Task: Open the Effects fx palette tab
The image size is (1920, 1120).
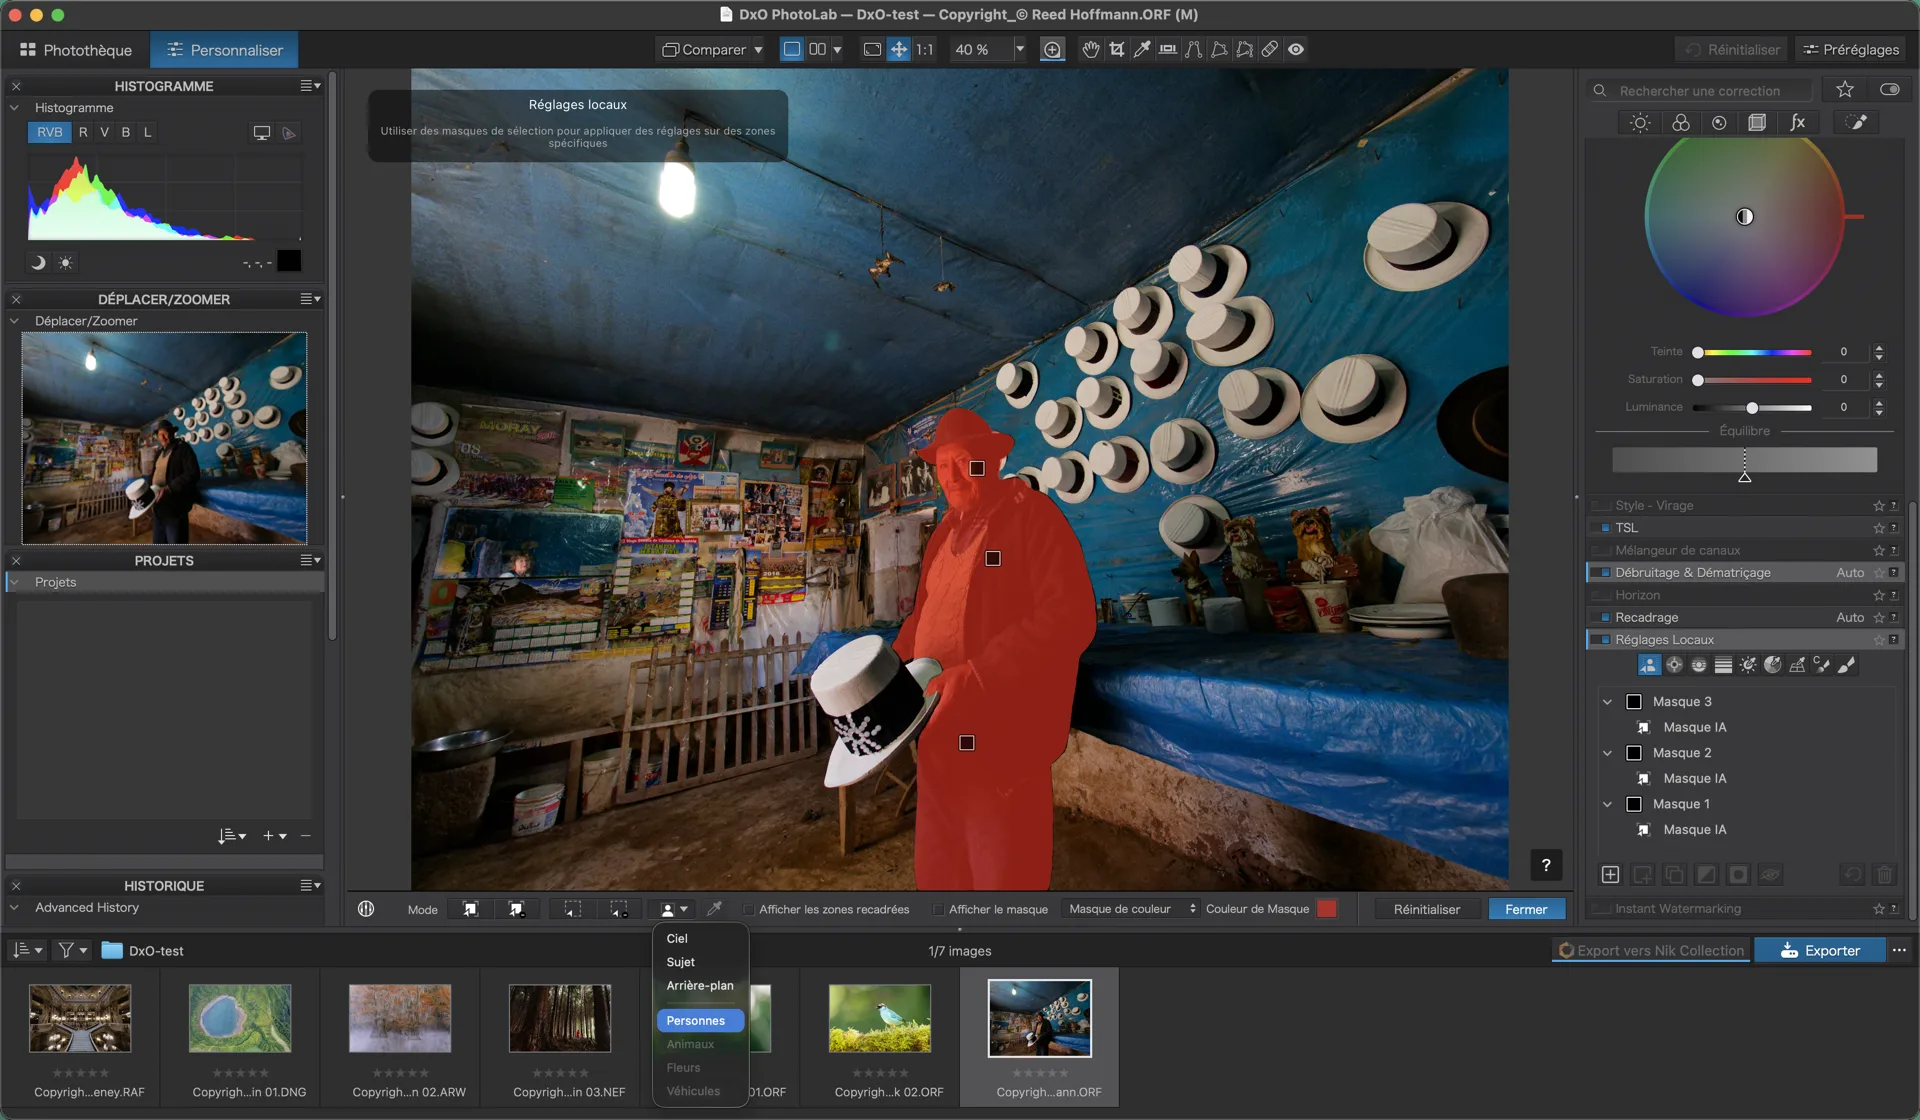Action: 1797,123
